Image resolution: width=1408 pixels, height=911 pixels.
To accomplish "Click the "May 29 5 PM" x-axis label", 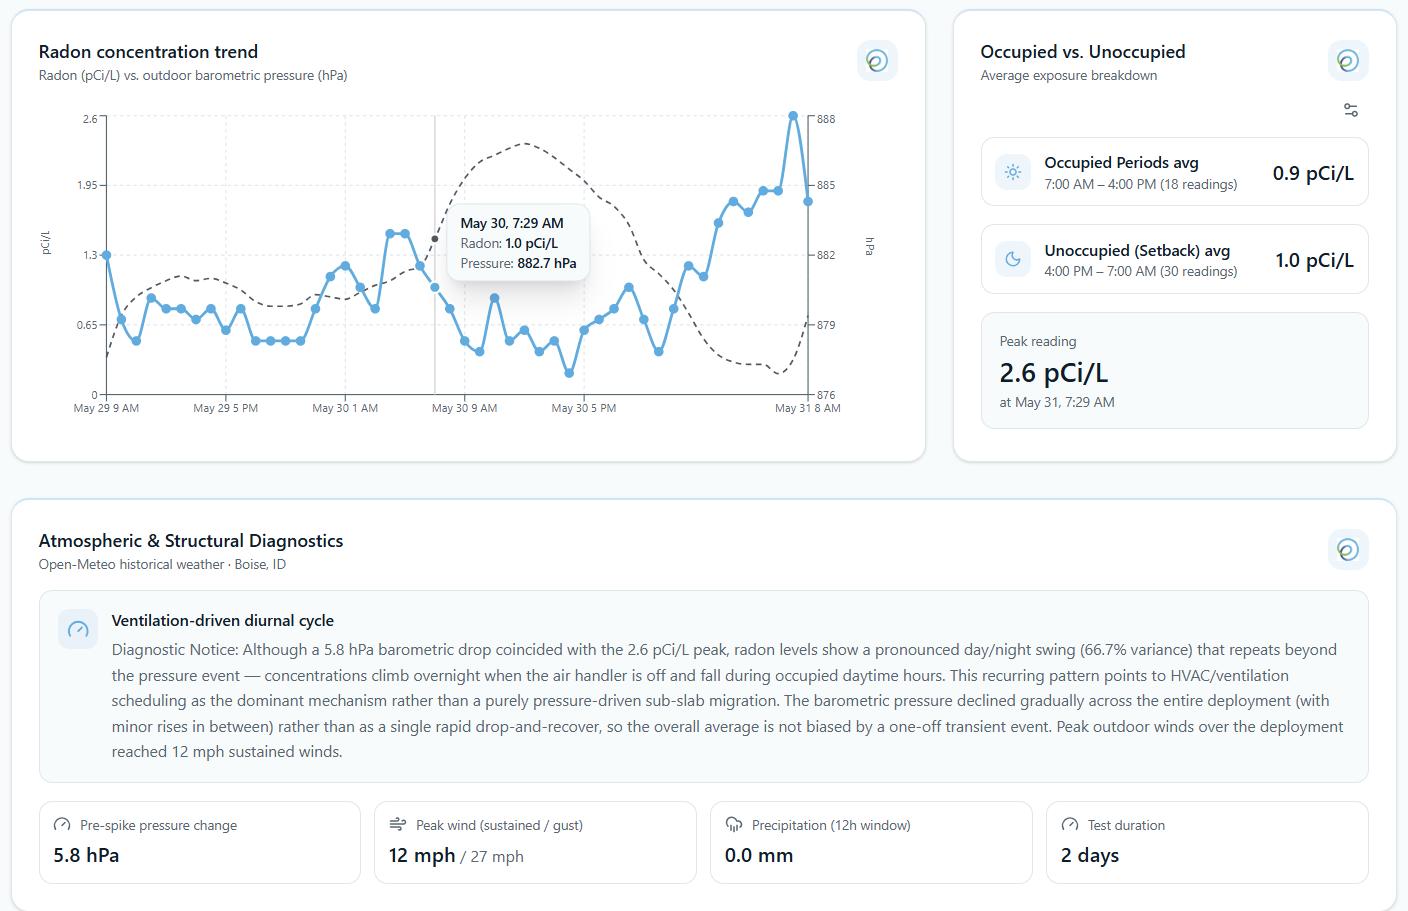I will (226, 408).
